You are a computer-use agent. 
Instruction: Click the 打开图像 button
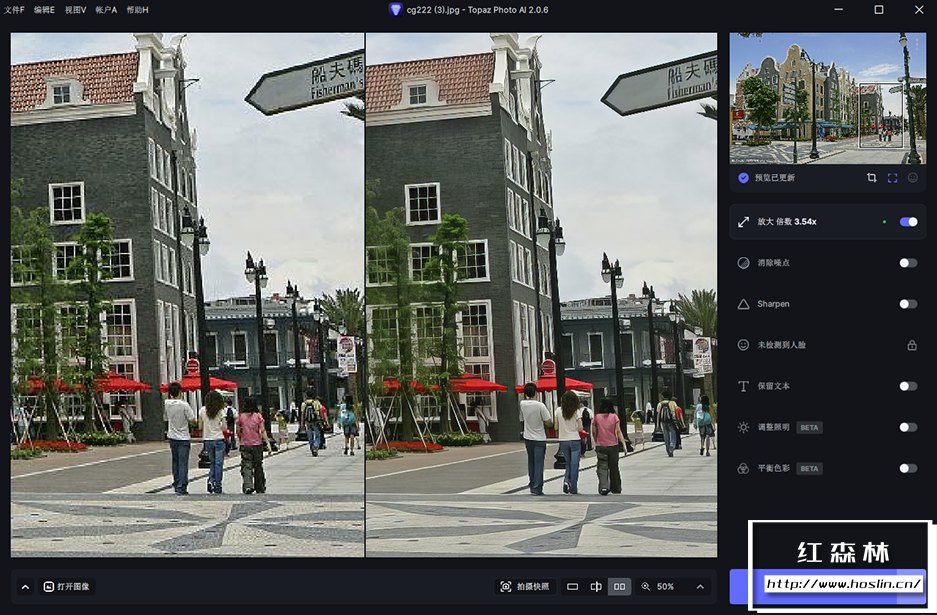click(x=66, y=587)
